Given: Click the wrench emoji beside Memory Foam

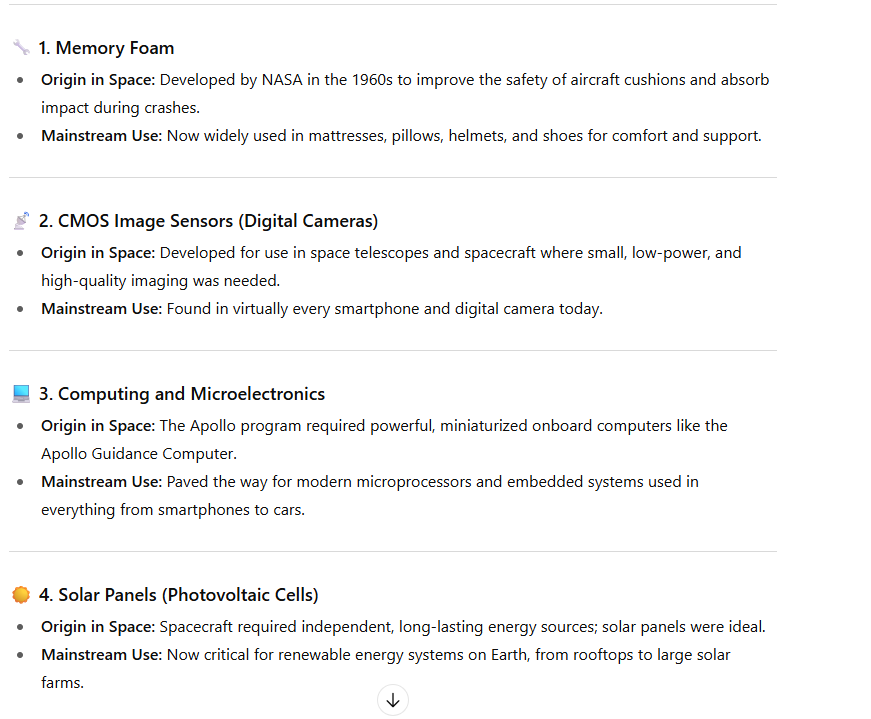Looking at the screenshot, I should (x=21, y=48).
